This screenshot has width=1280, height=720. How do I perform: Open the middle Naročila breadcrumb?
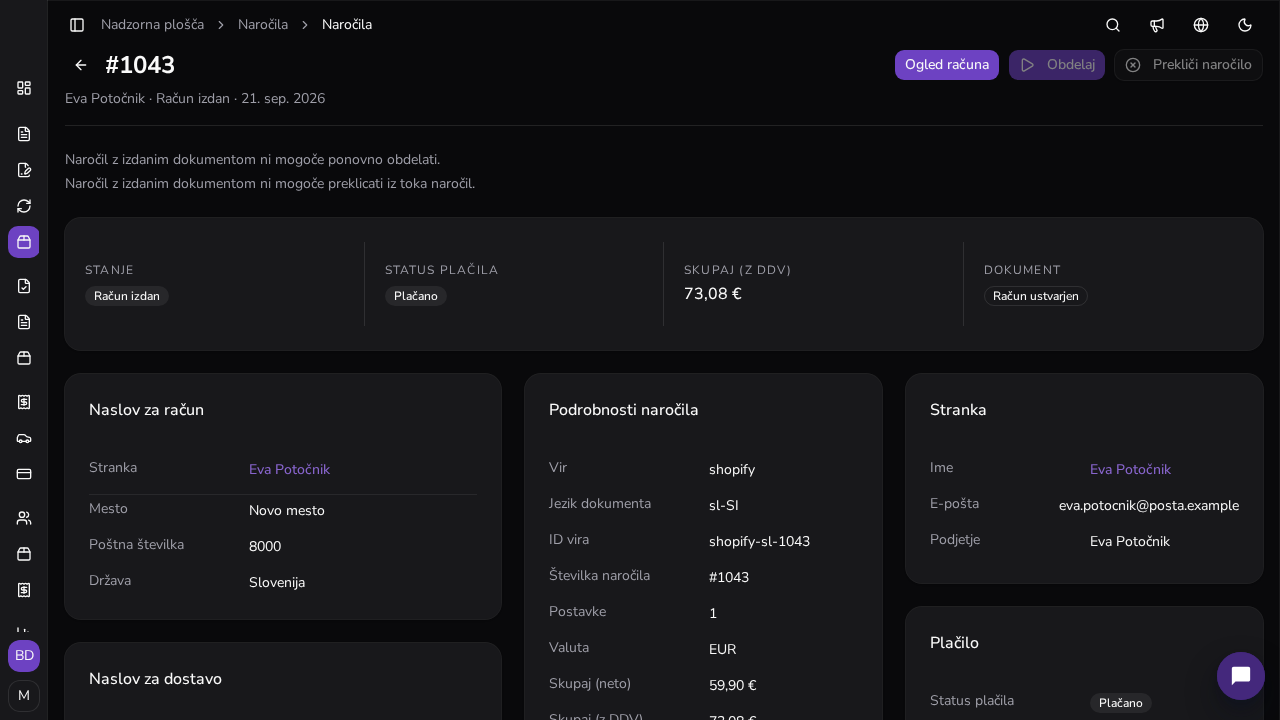pyautogui.click(x=263, y=25)
